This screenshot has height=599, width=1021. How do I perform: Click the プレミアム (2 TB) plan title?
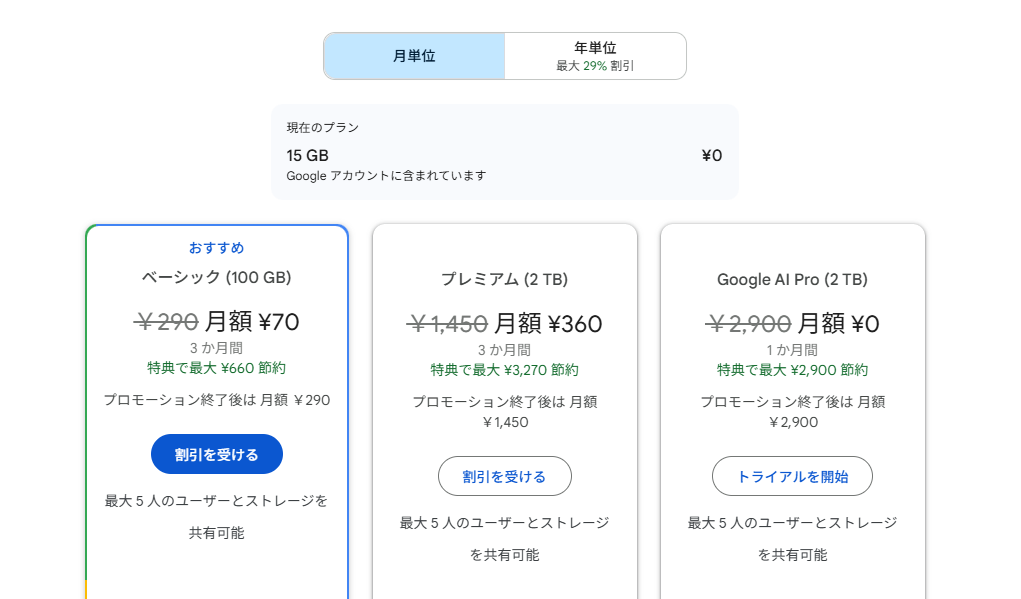pyautogui.click(x=504, y=279)
